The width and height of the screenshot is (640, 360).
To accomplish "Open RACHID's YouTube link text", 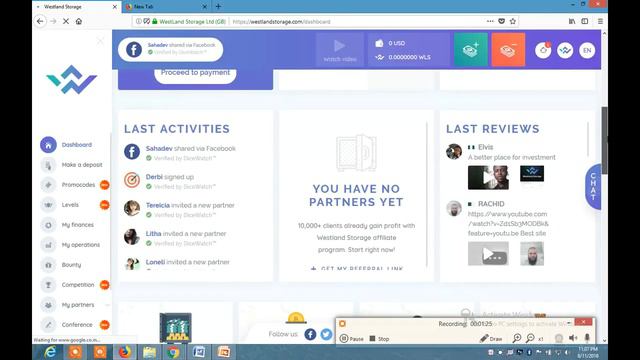I will pos(508,224).
